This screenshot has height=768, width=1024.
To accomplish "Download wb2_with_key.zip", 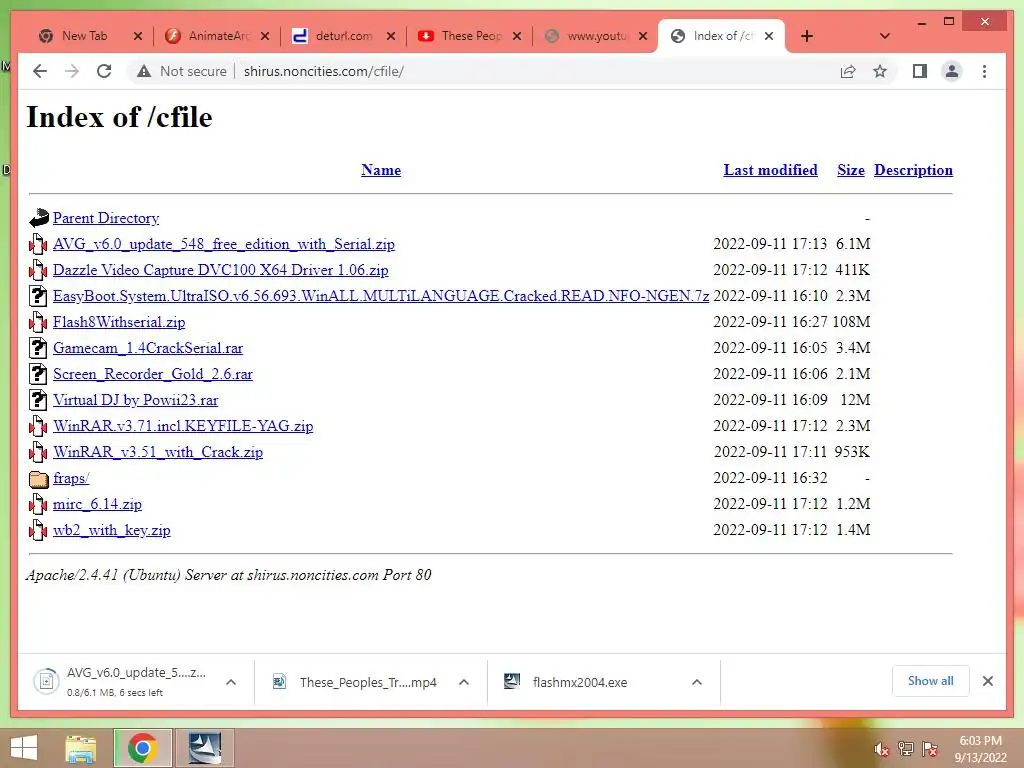I will tap(112, 530).
